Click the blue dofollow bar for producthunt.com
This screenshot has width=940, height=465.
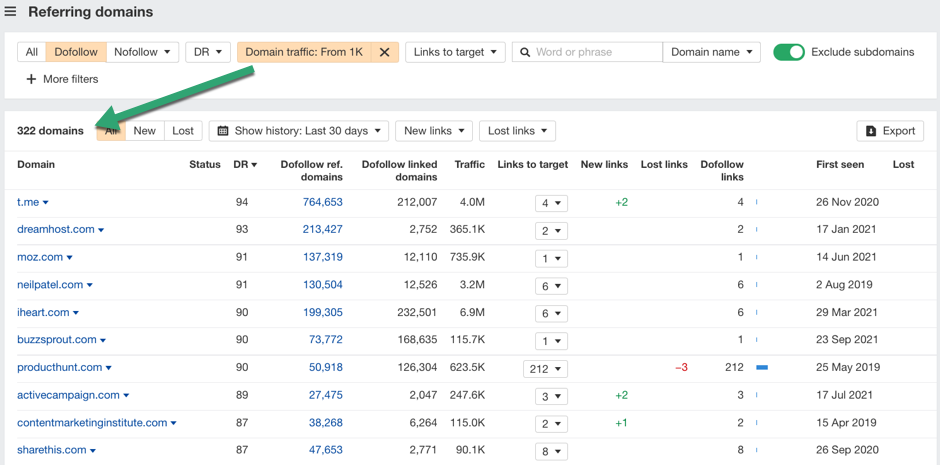pos(762,367)
